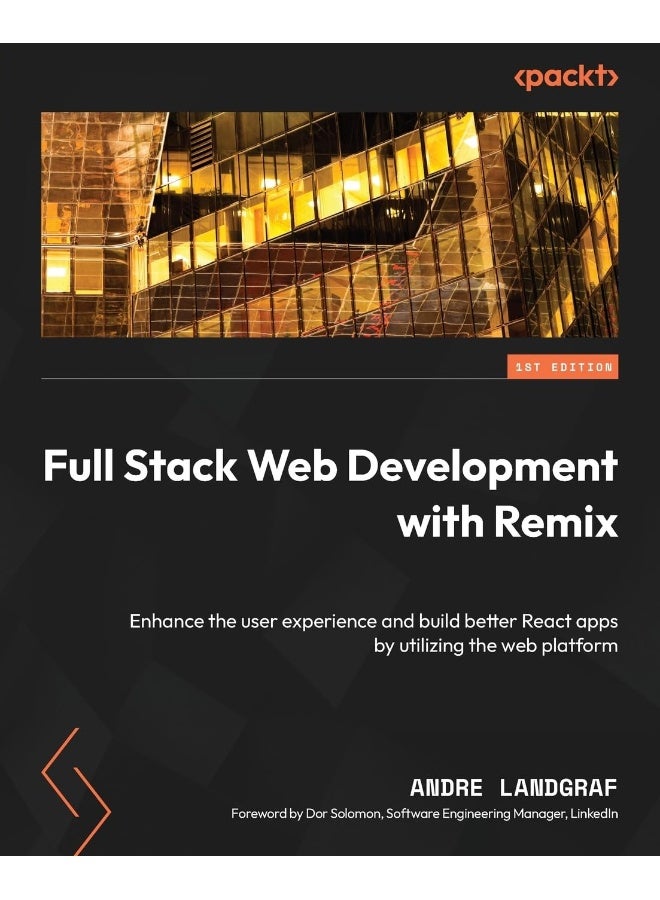Click subtitle "Enhance the user experience and build better React apps"
660x900 pixels.
coord(374,622)
